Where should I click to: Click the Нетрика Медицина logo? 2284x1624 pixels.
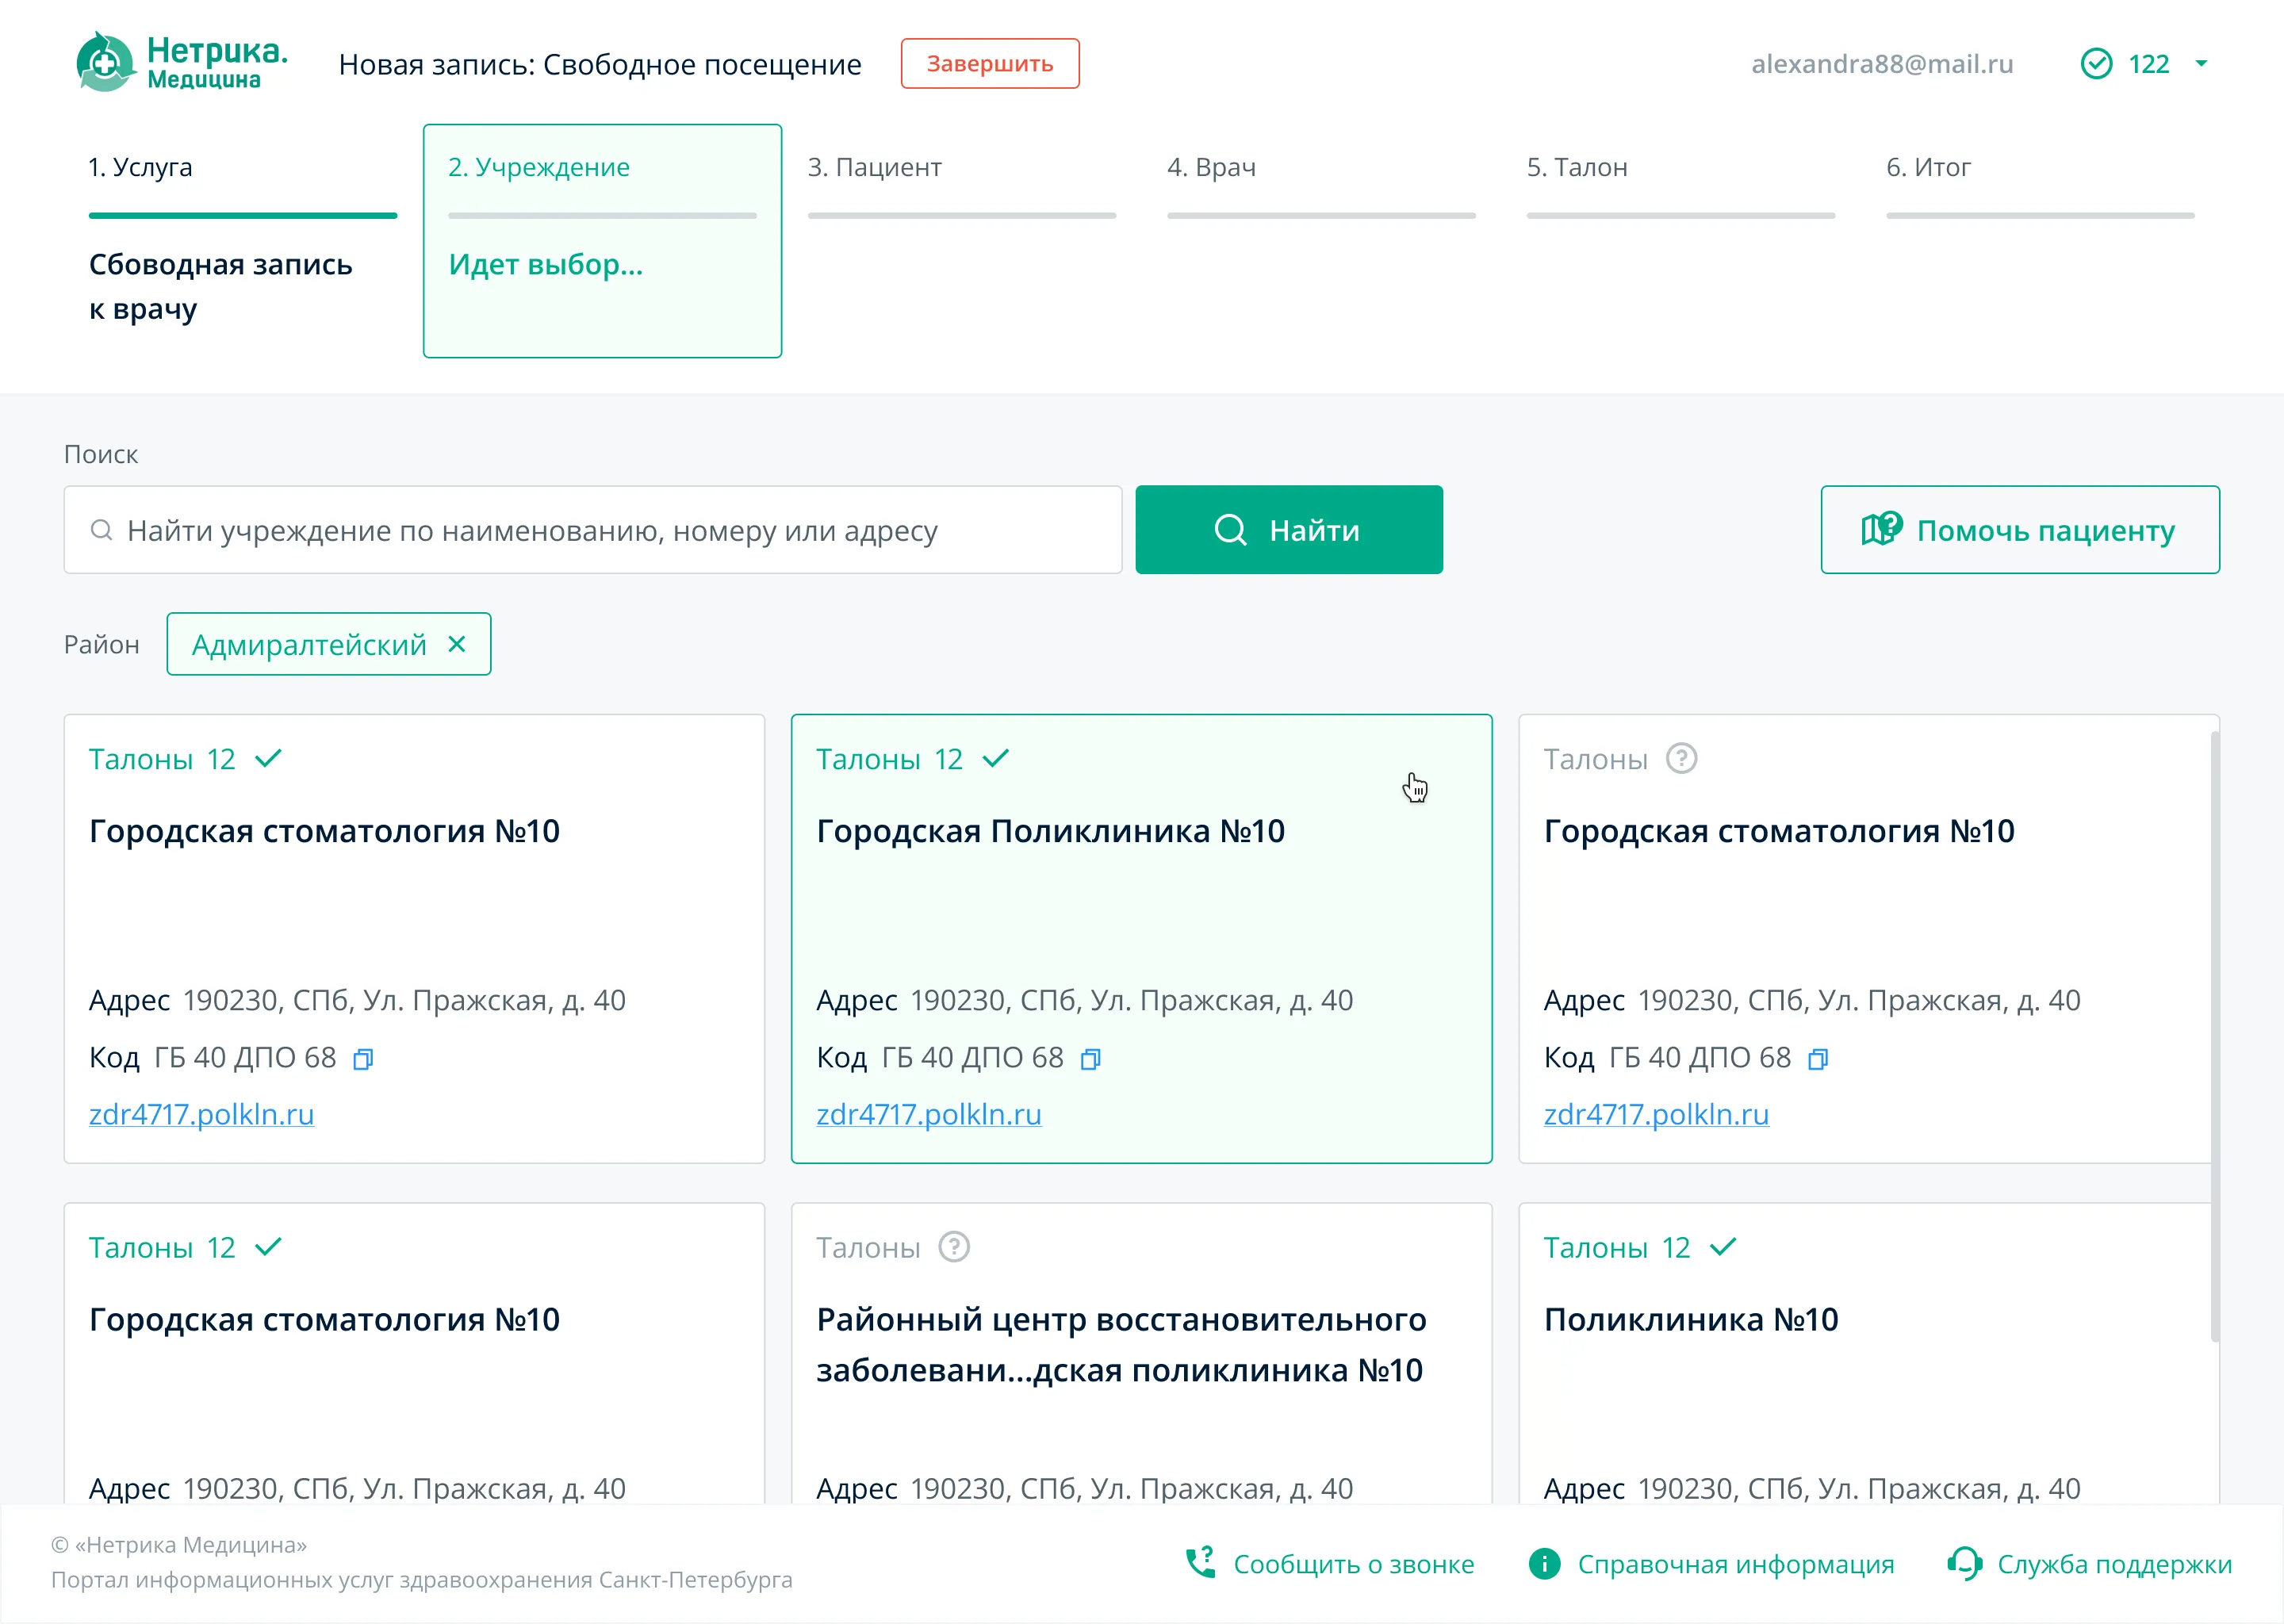pos(182,62)
